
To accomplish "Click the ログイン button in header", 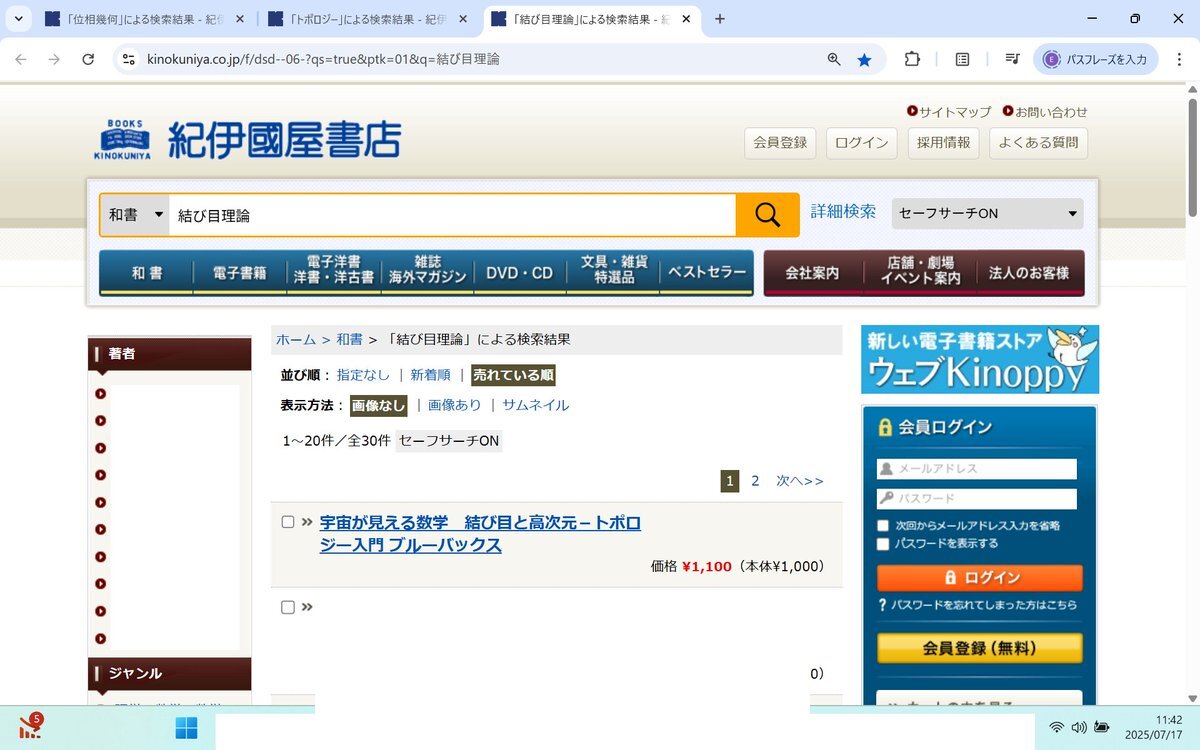I will tap(862, 143).
